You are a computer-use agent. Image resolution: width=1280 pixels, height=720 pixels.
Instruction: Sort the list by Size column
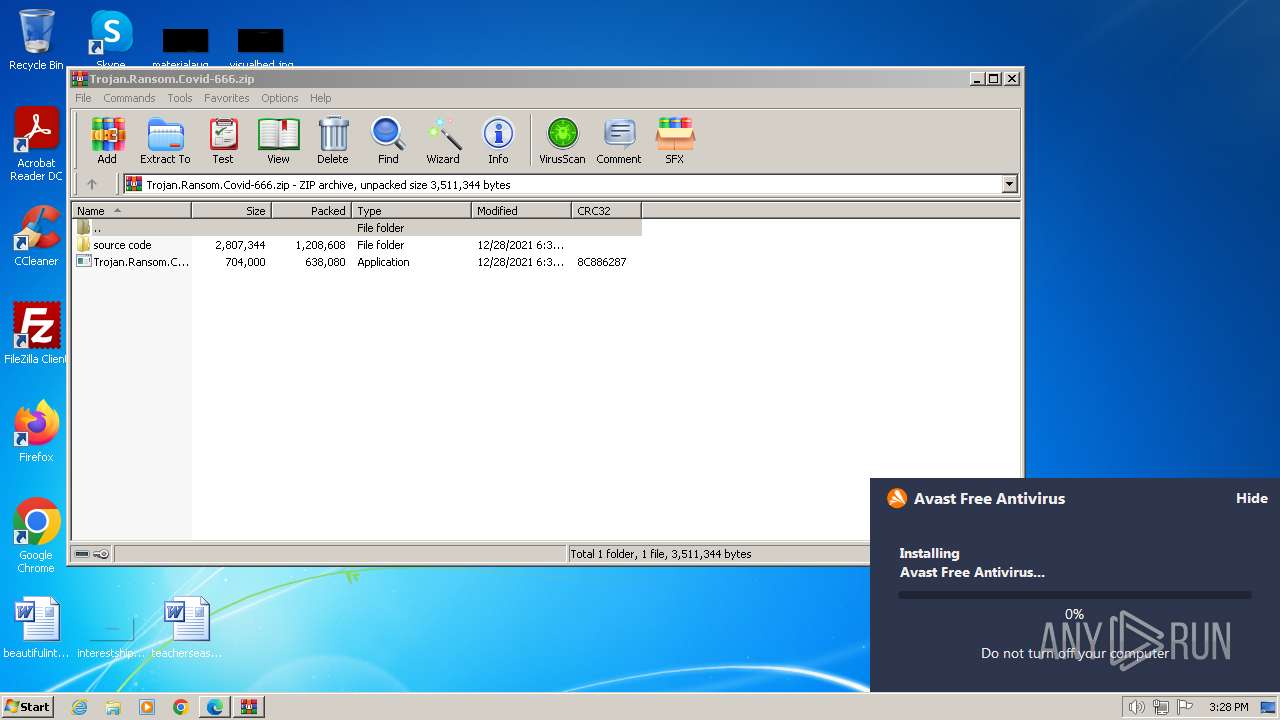click(x=231, y=210)
